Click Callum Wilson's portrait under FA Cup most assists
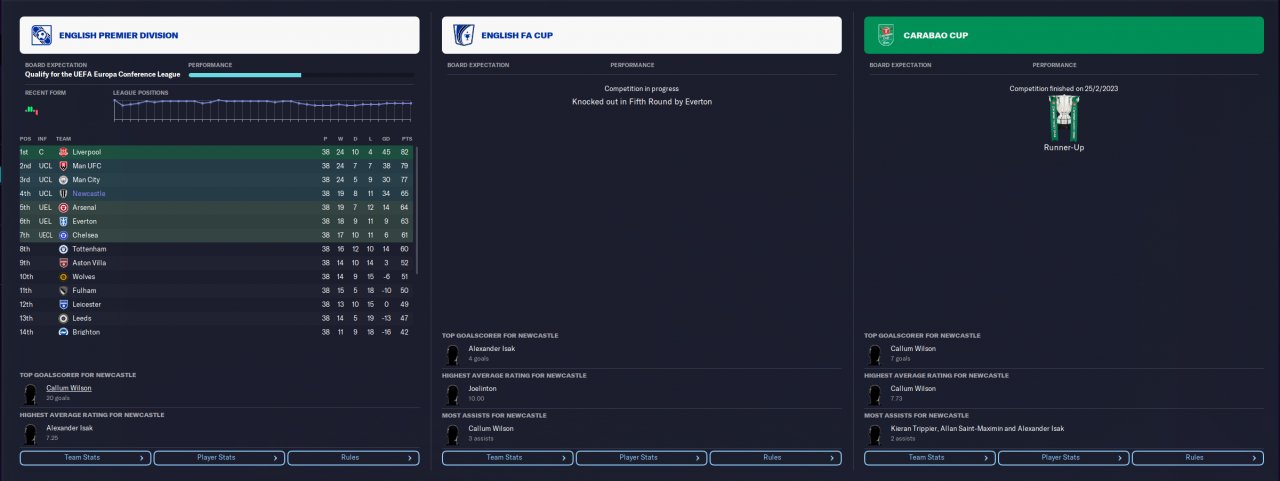 (453, 433)
